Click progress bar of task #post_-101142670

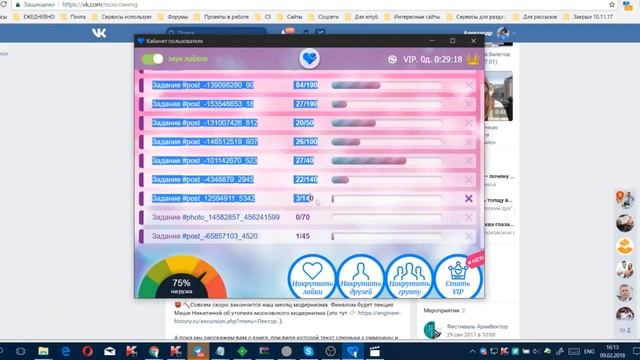[387, 161]
